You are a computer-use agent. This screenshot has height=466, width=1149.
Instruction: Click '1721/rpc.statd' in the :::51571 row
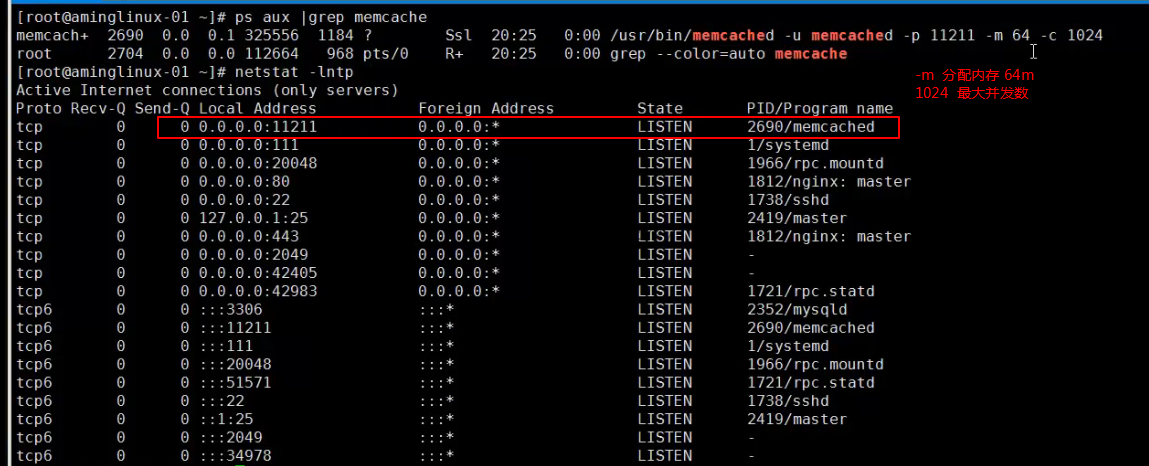tap(810, 382)
